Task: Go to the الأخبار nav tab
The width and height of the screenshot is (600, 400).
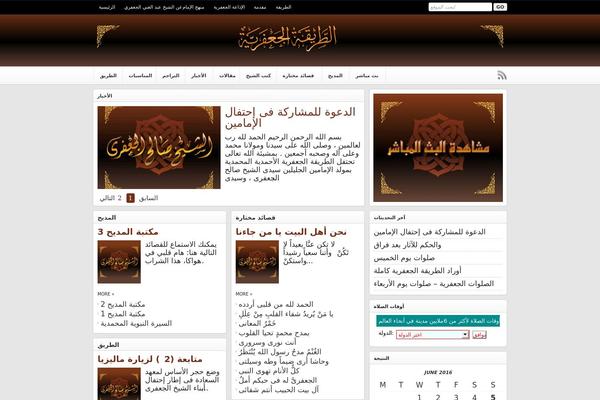Action: tap(199, 76)
